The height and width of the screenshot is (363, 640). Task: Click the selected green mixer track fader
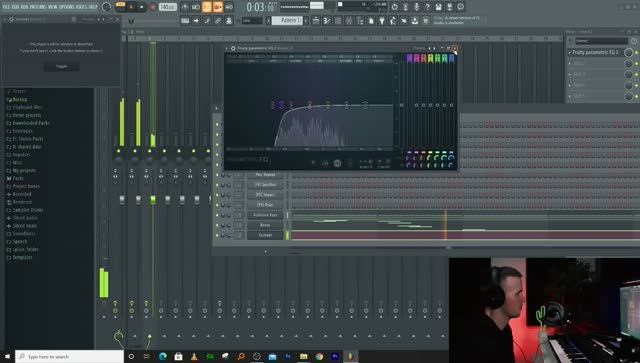(x=153, y=200)
